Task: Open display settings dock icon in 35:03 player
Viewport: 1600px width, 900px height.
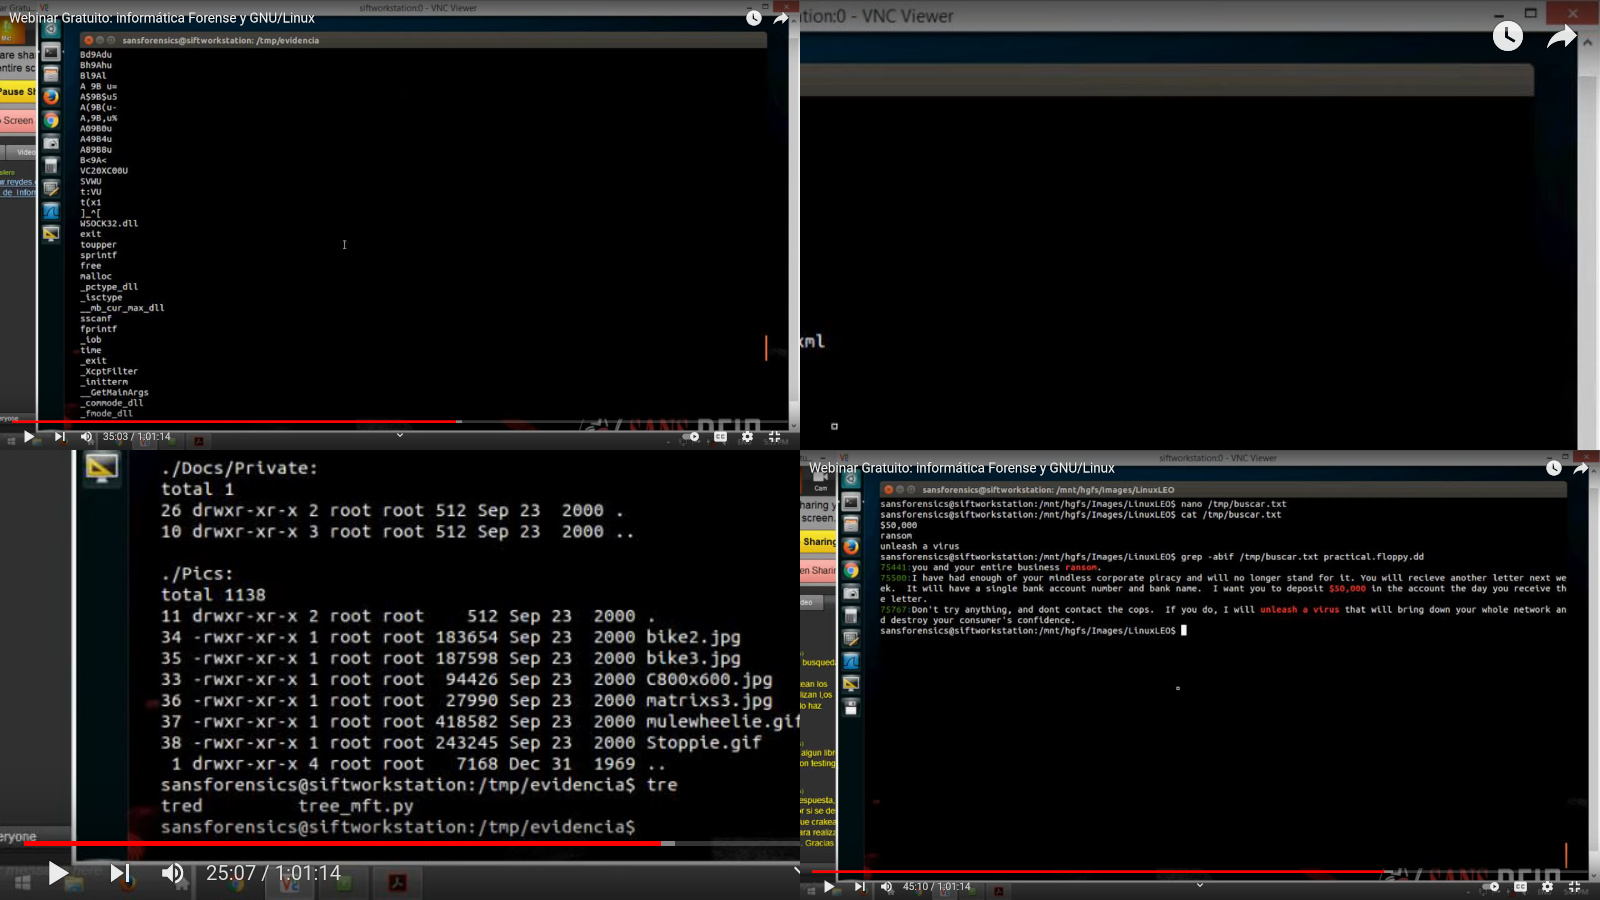Action: [x=51, y=234]
